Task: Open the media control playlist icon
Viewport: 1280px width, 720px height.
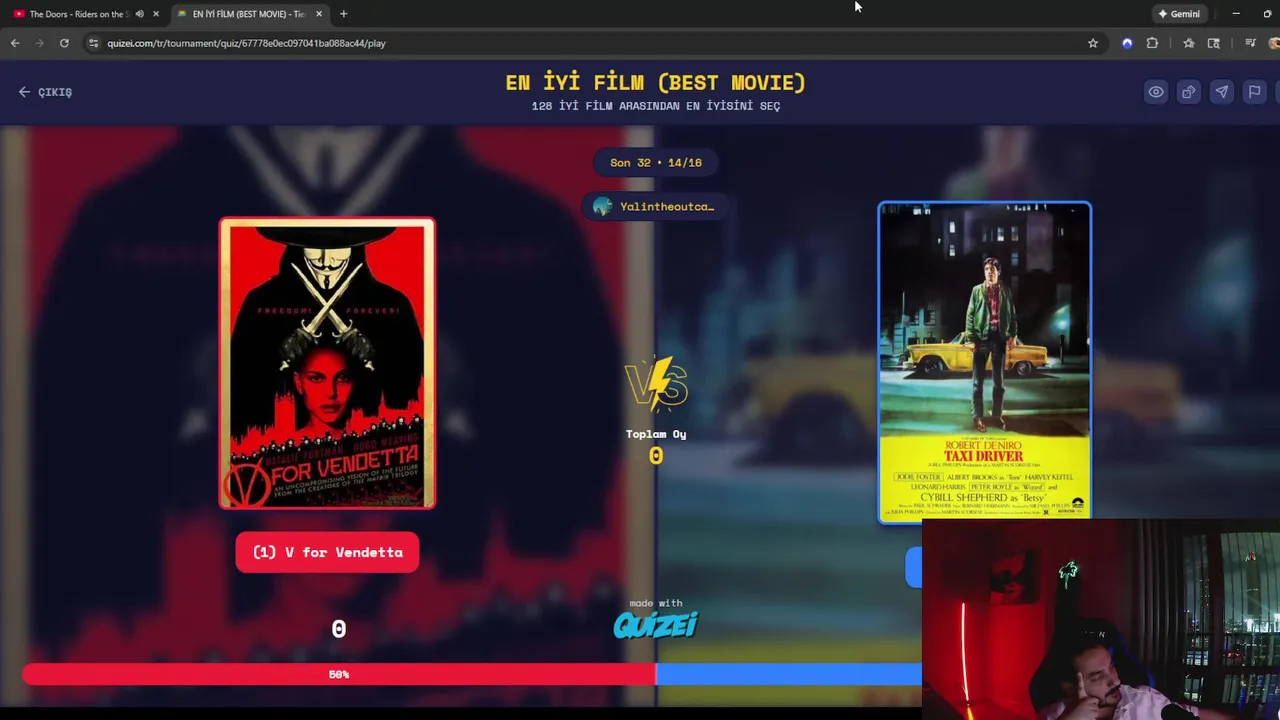Action: click(x=1250, y=43)
